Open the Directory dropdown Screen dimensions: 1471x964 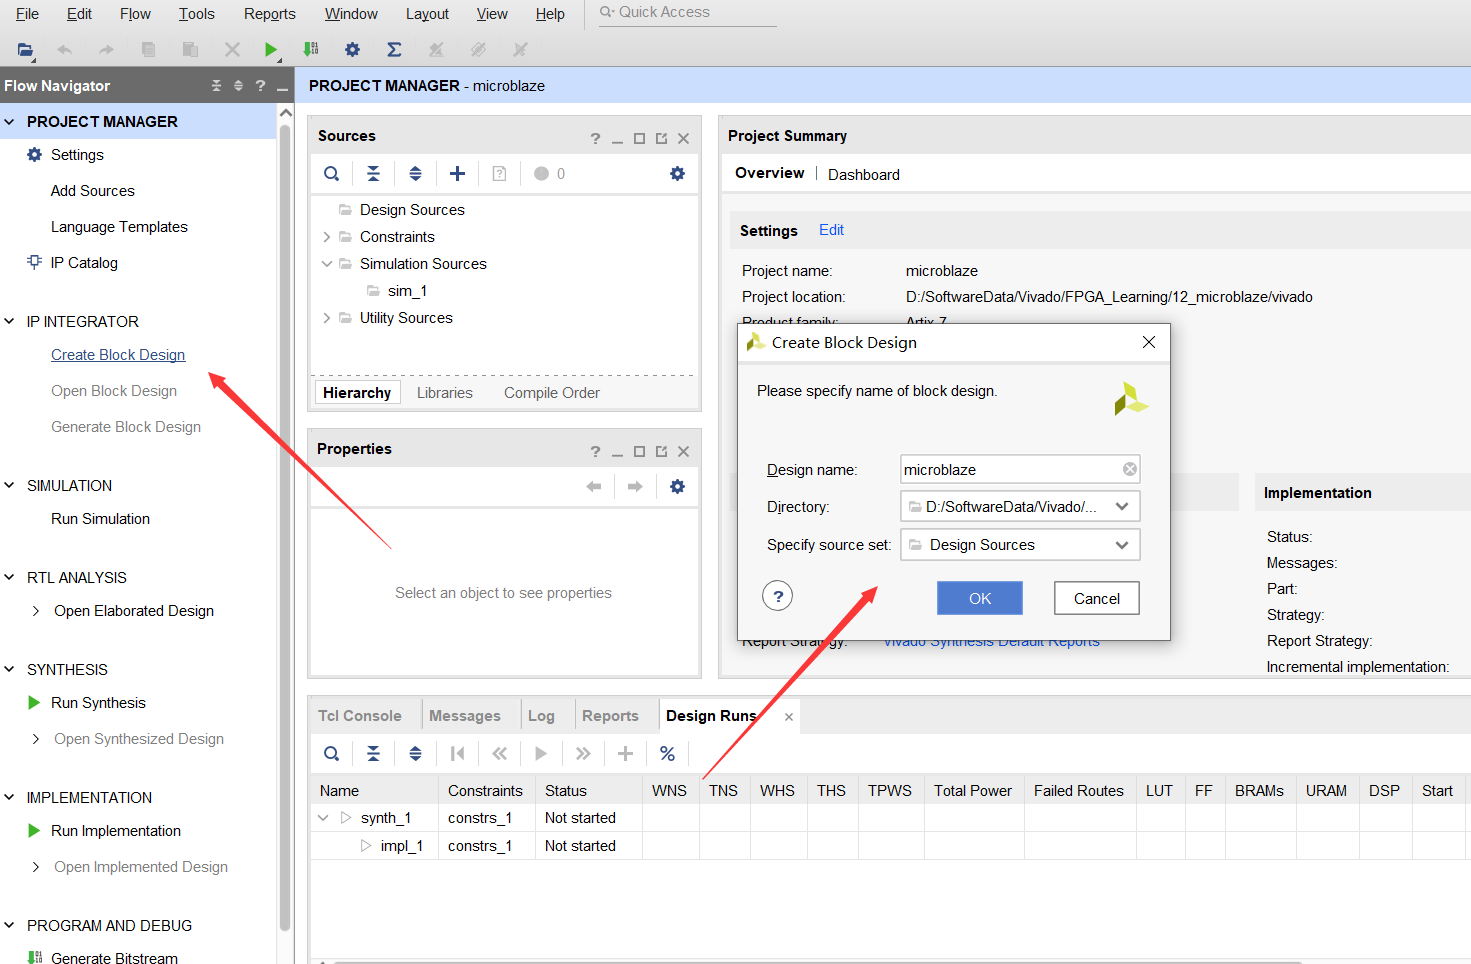tap(1121, 507)
